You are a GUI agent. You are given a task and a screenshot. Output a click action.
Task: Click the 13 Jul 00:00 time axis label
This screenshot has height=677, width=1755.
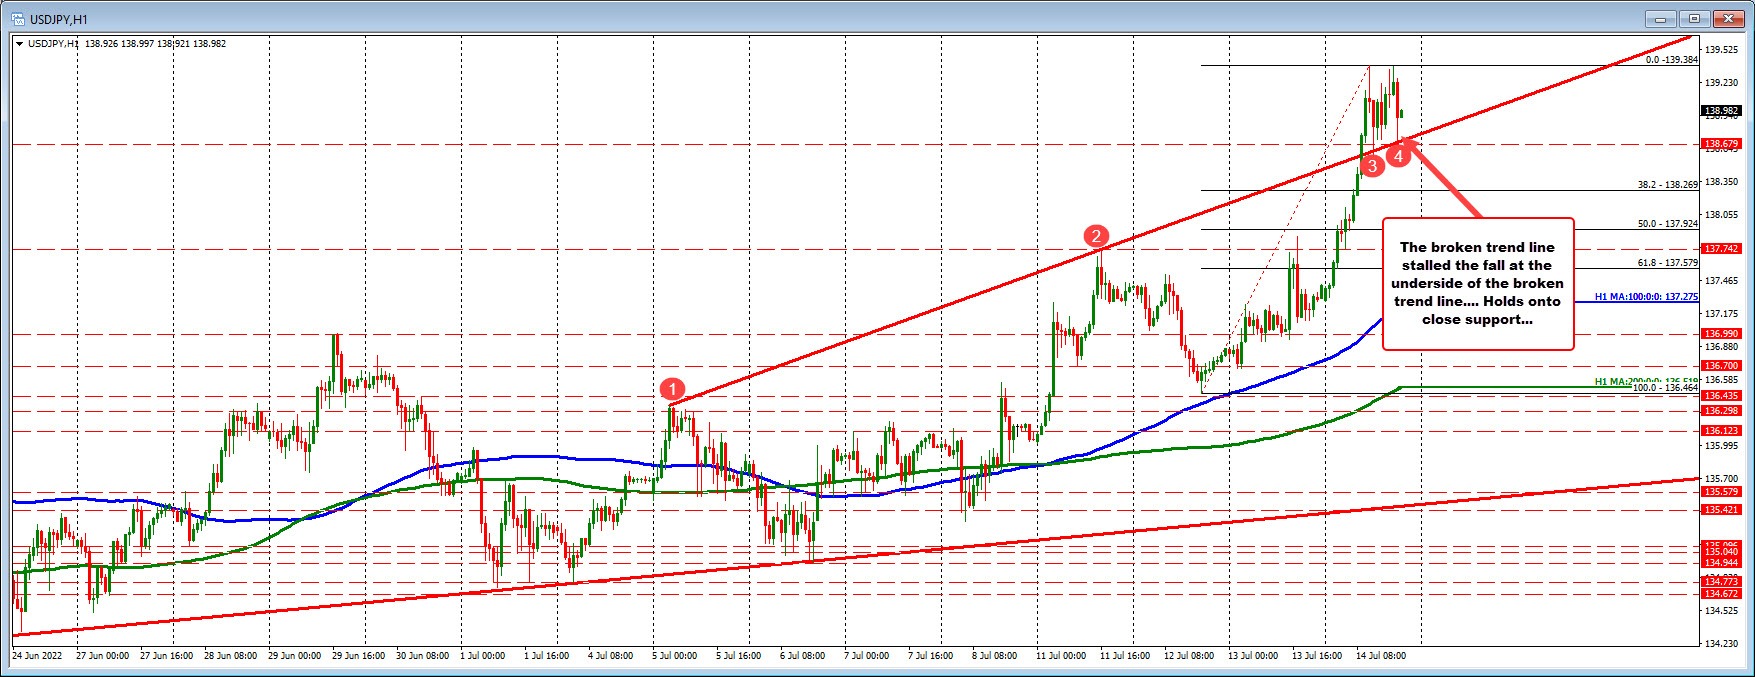click(1254, 656)
